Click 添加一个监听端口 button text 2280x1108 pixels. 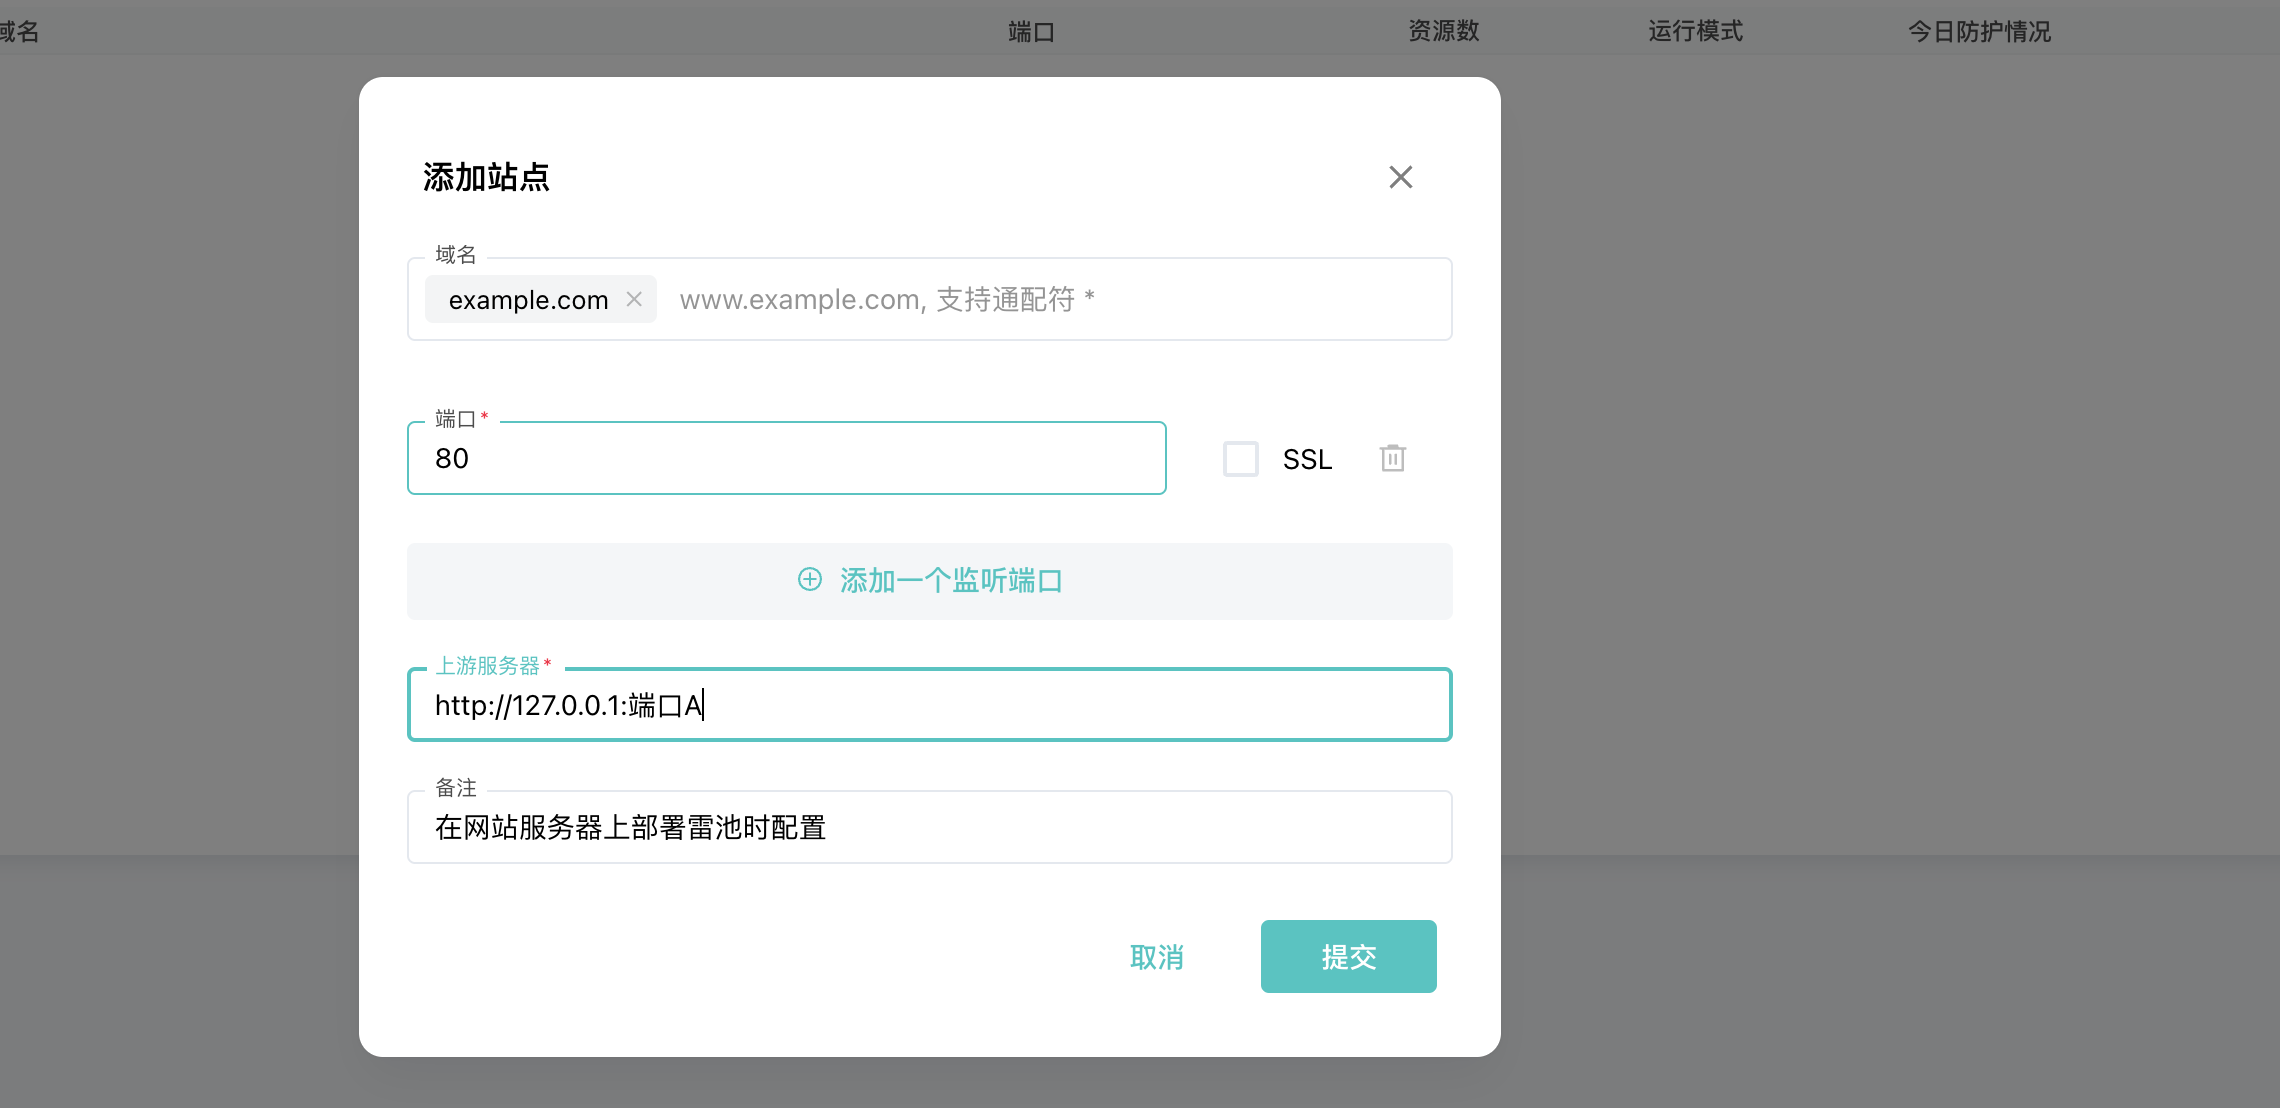(x=950, y=581)
